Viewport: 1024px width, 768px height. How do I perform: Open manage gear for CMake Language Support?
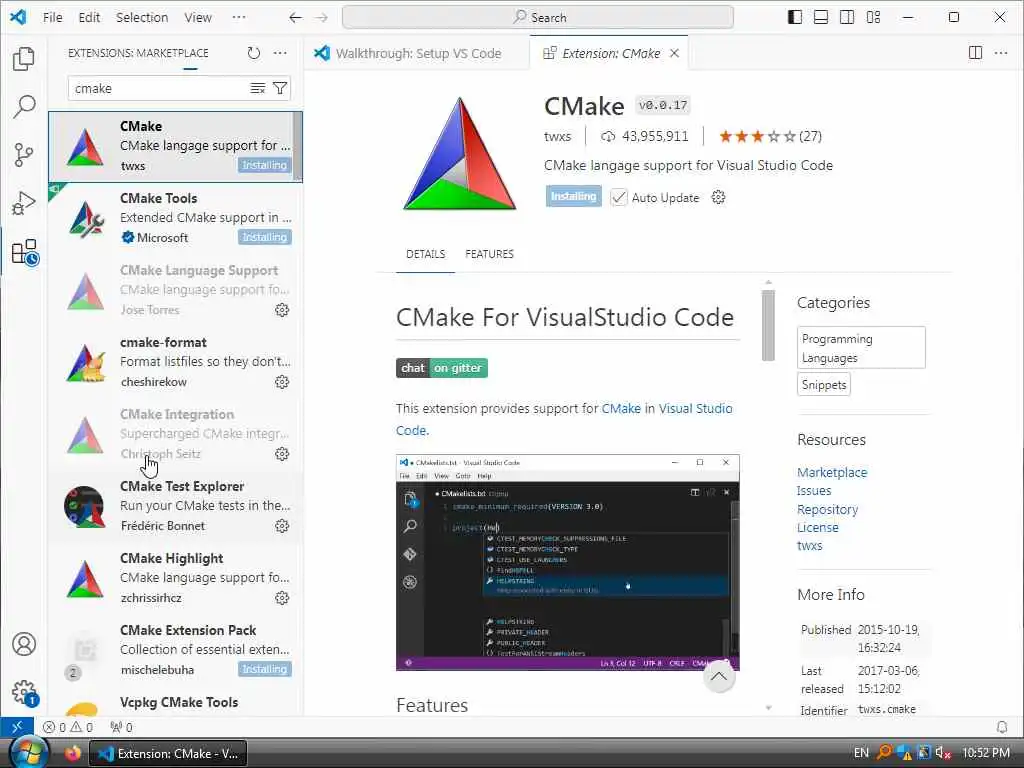click(282, 310)
